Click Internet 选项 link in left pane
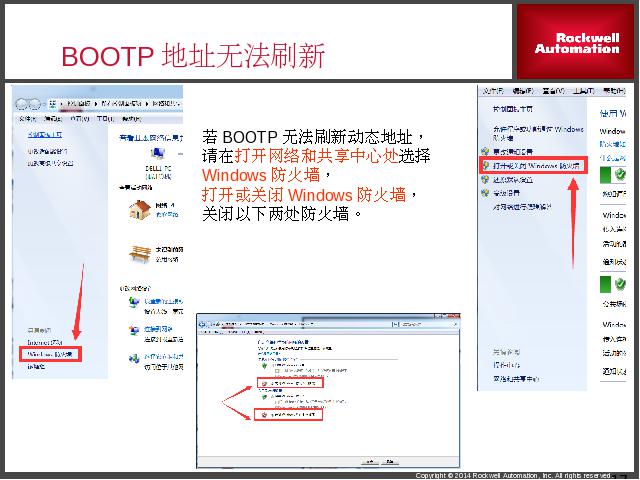Image resolution: width=640 pixels, height=480 pixels. (45, 342)
